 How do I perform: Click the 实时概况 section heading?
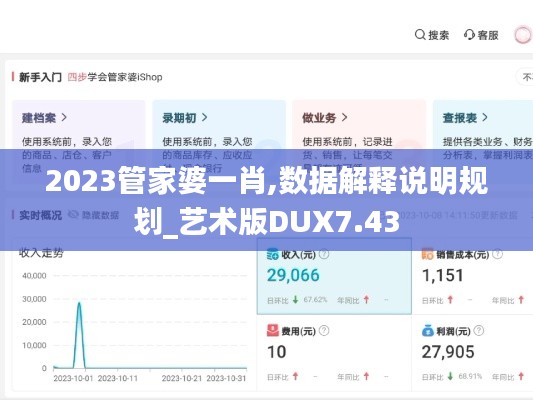pyautogui.click(x=40, y=215)
